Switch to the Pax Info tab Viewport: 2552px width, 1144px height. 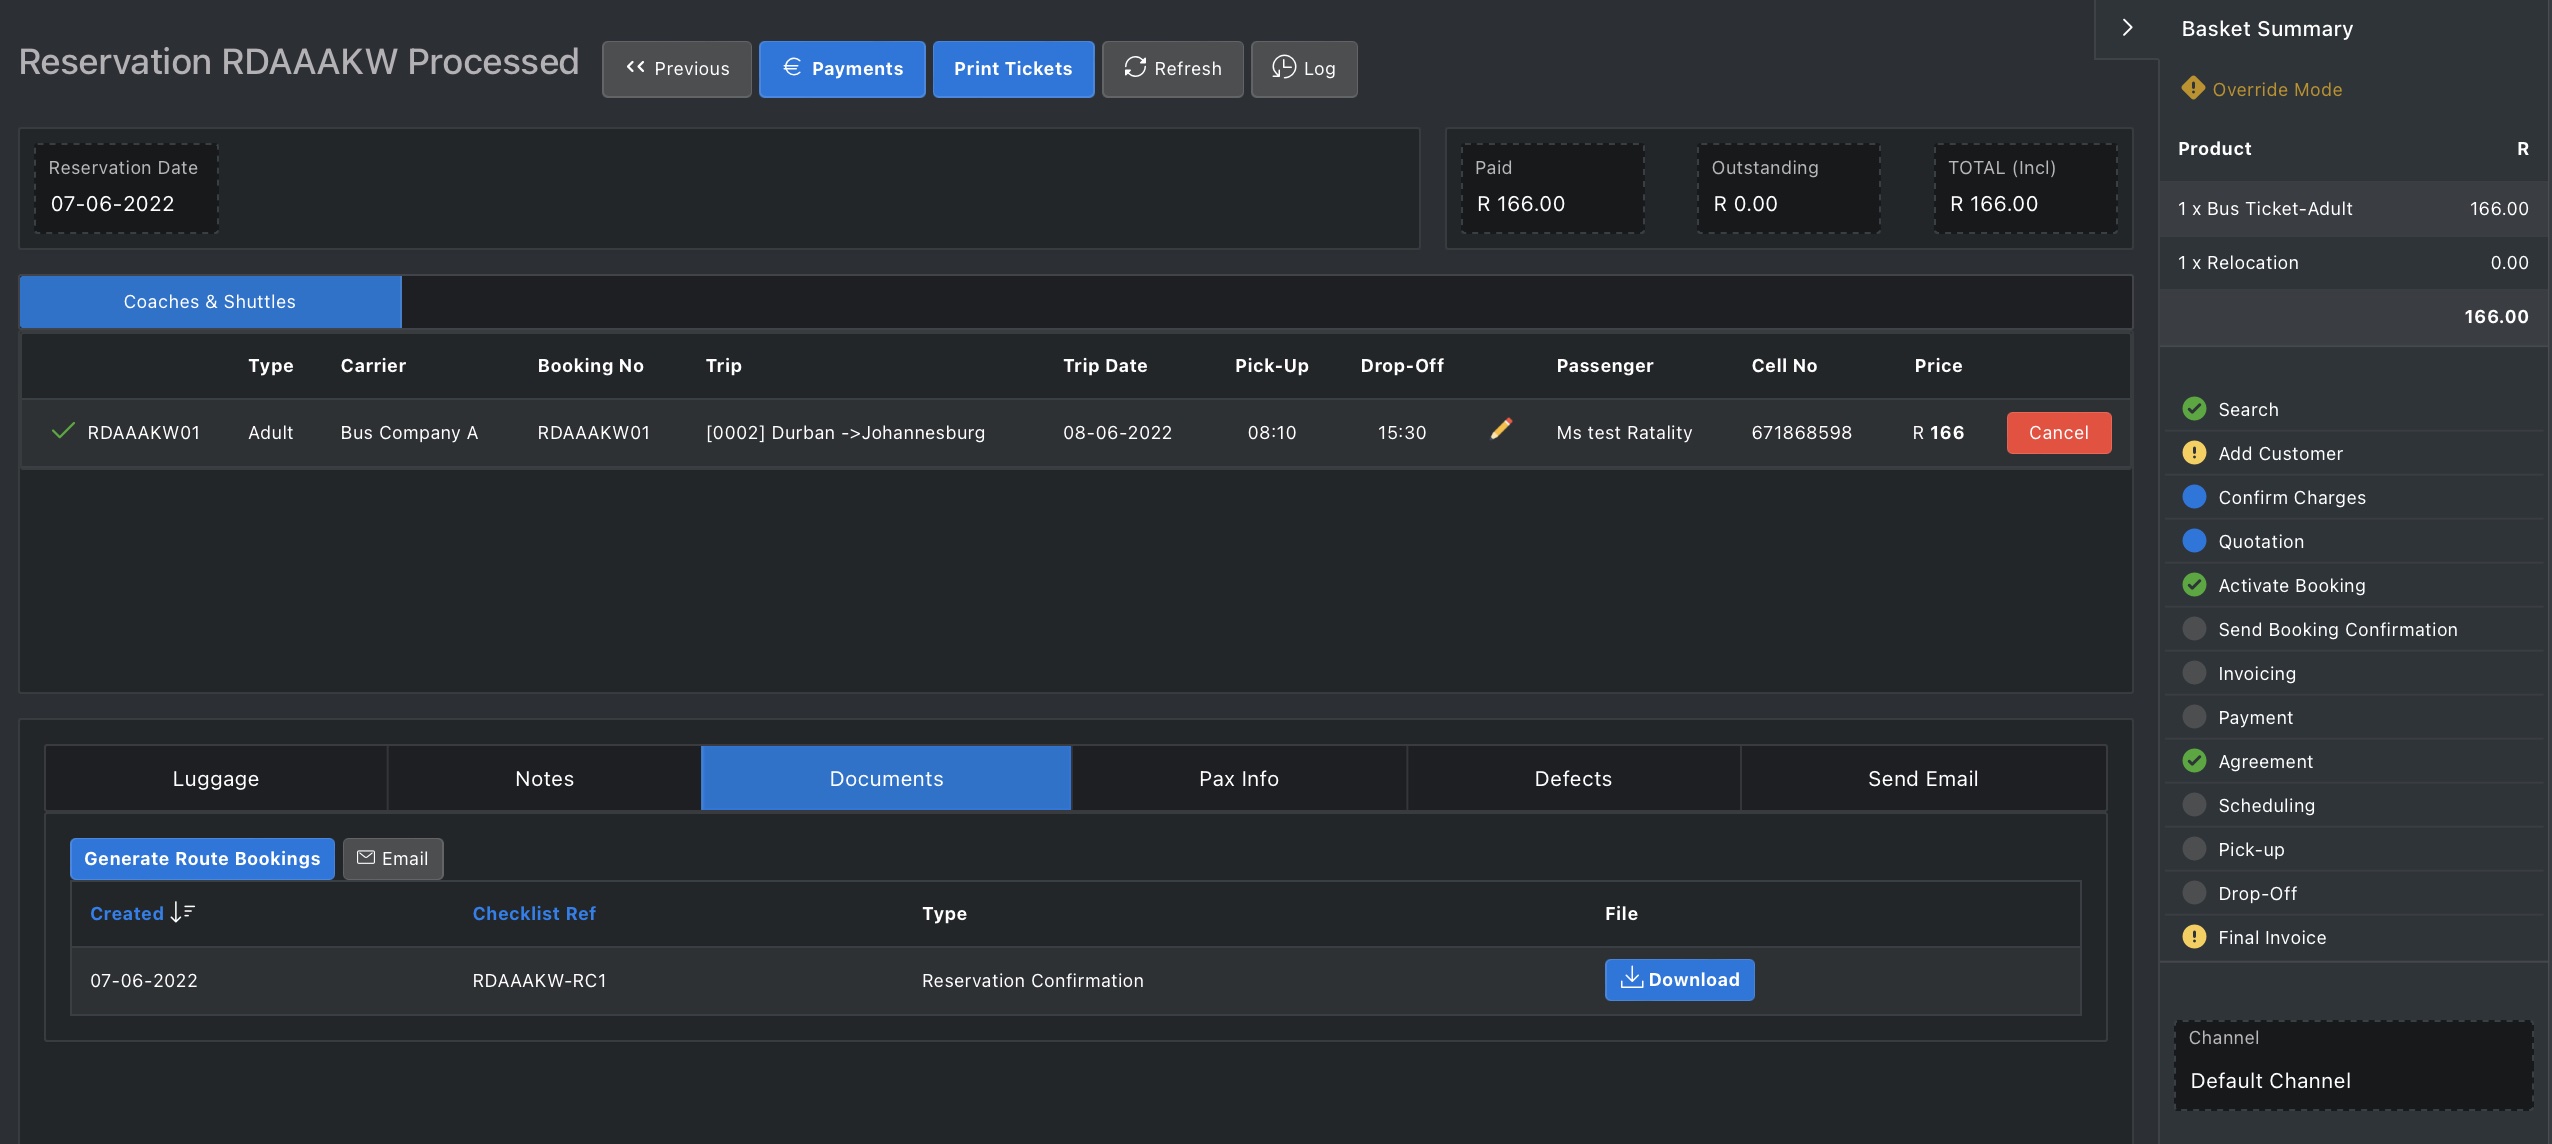pyautogui.click(x=1238, y=778)
